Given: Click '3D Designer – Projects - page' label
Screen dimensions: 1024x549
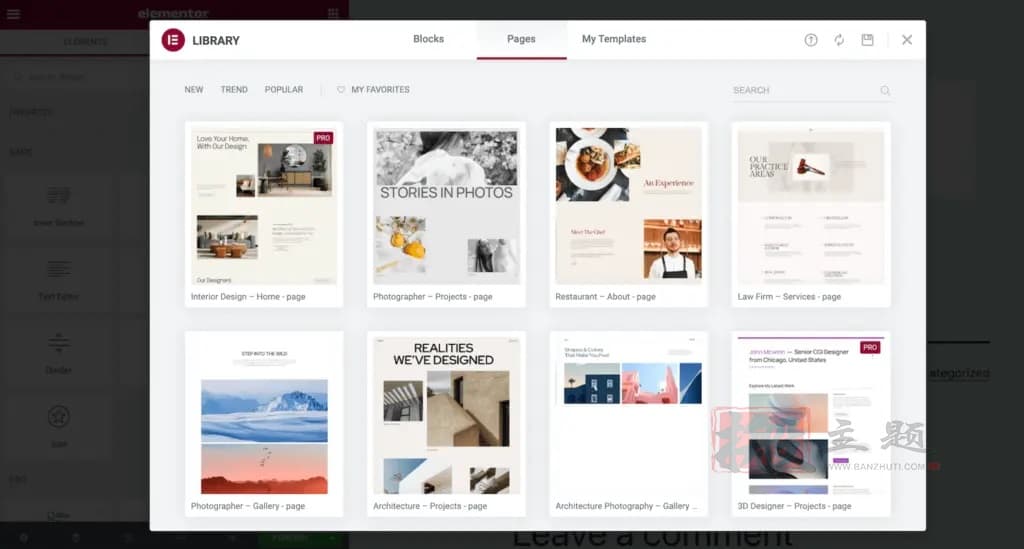Looking at the screenshot, I should click(794, 506).
